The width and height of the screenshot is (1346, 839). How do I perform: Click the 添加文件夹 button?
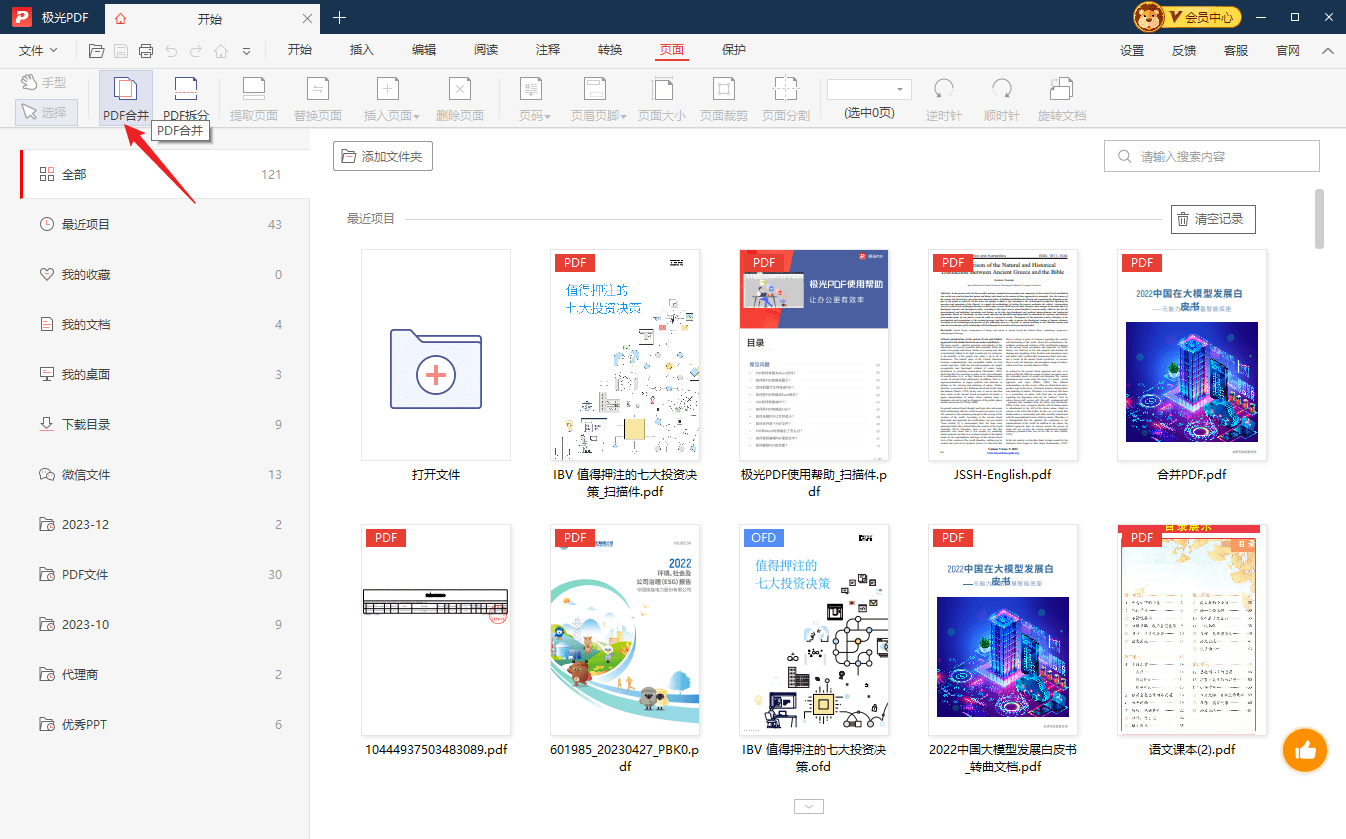[382, 157]
